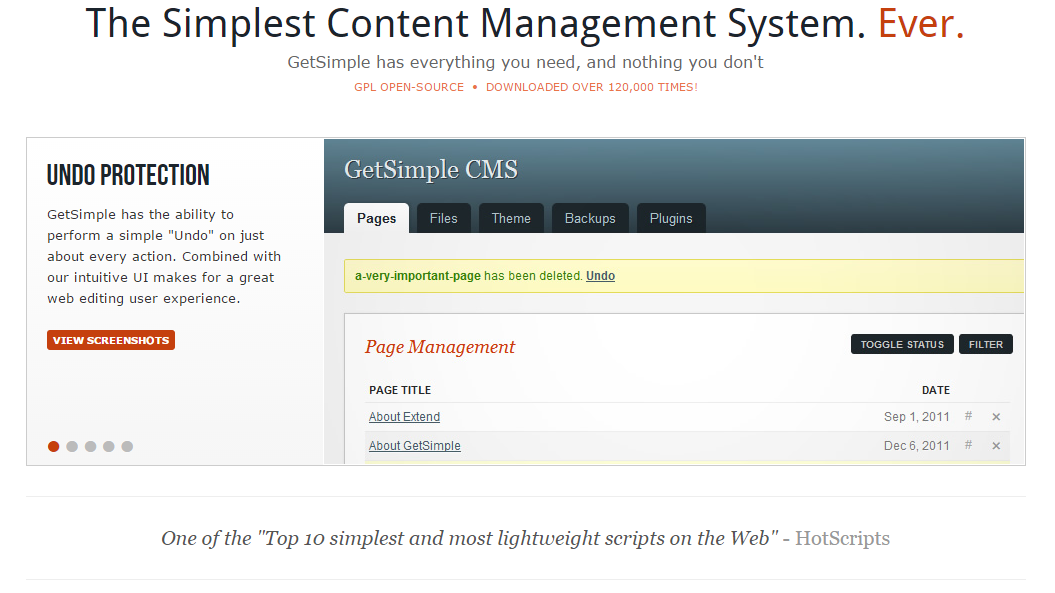Viewport: 1055px width, 593px height.
Task: Open the Plugins tab
Action: coord(671,218)
